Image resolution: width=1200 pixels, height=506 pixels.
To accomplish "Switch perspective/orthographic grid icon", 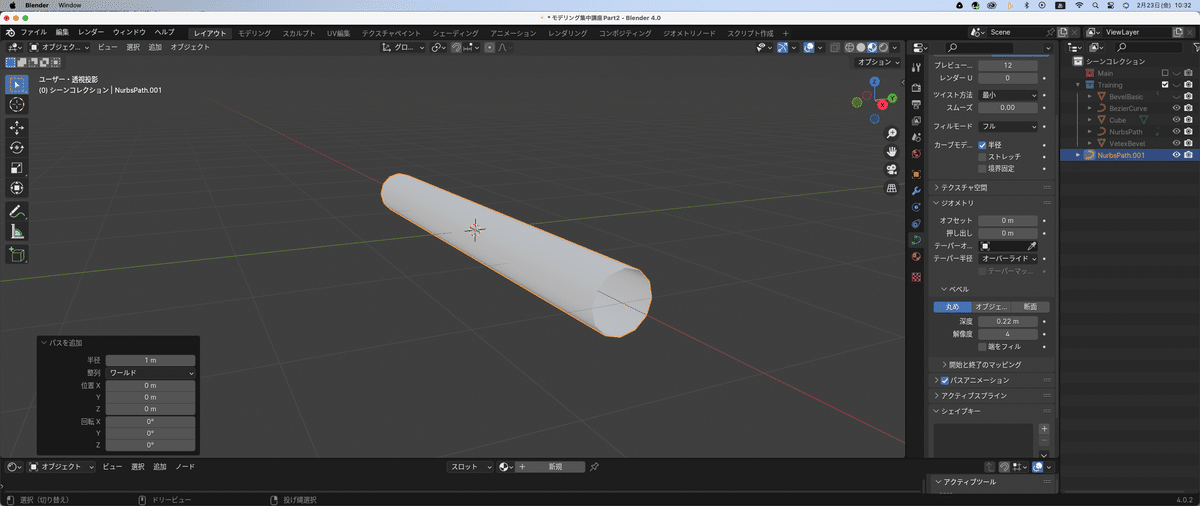I will pos(891,187).
